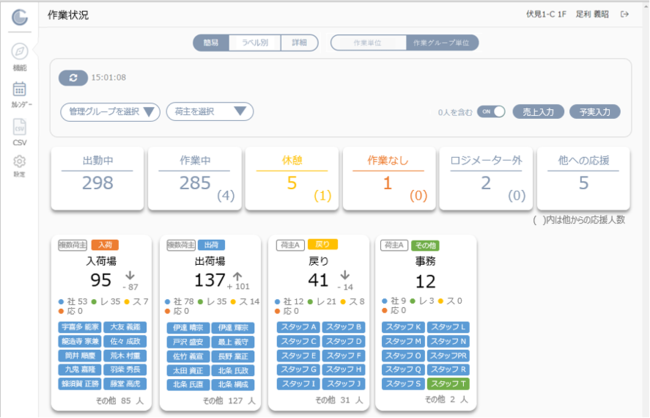Click the down arrow in the 戻り card
This screenshot has height=418, width=650.
(x=345, y=275)
